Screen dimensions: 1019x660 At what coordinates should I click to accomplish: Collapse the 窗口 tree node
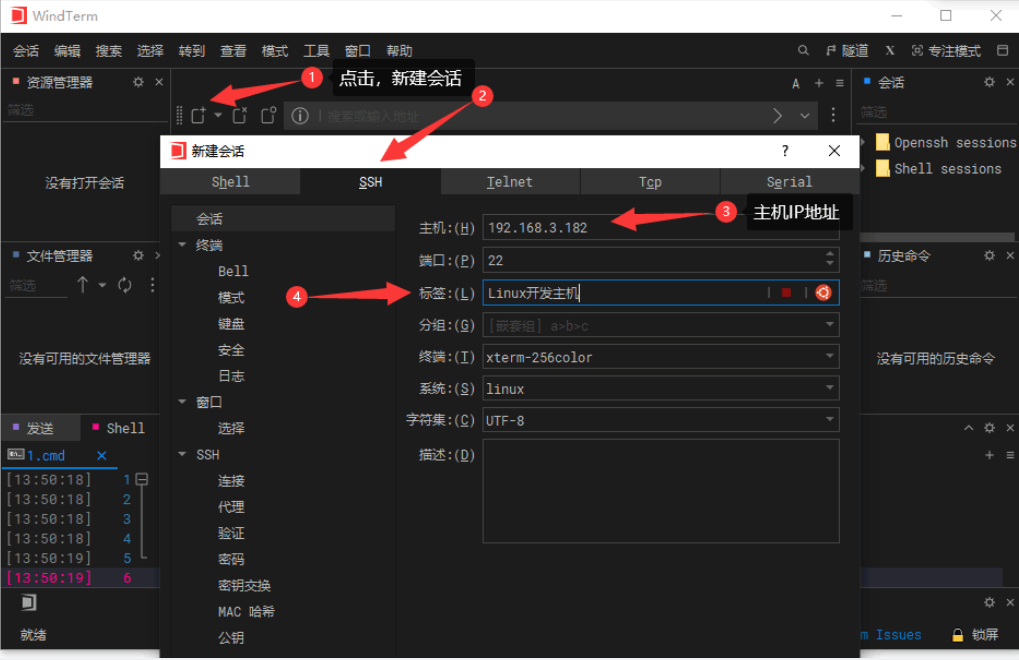183,402
